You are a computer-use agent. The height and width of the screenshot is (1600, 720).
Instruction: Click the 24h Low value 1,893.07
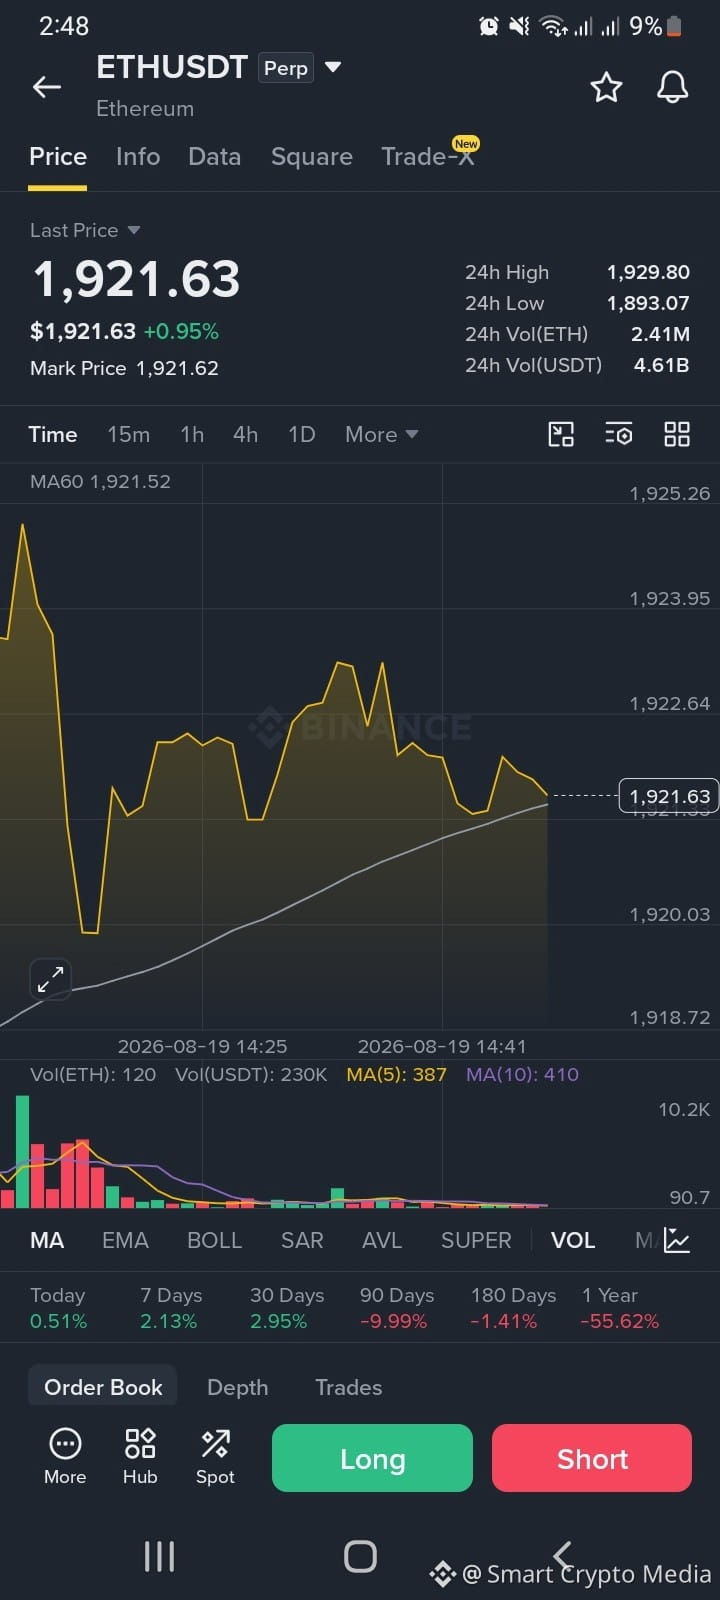point(648,303)
